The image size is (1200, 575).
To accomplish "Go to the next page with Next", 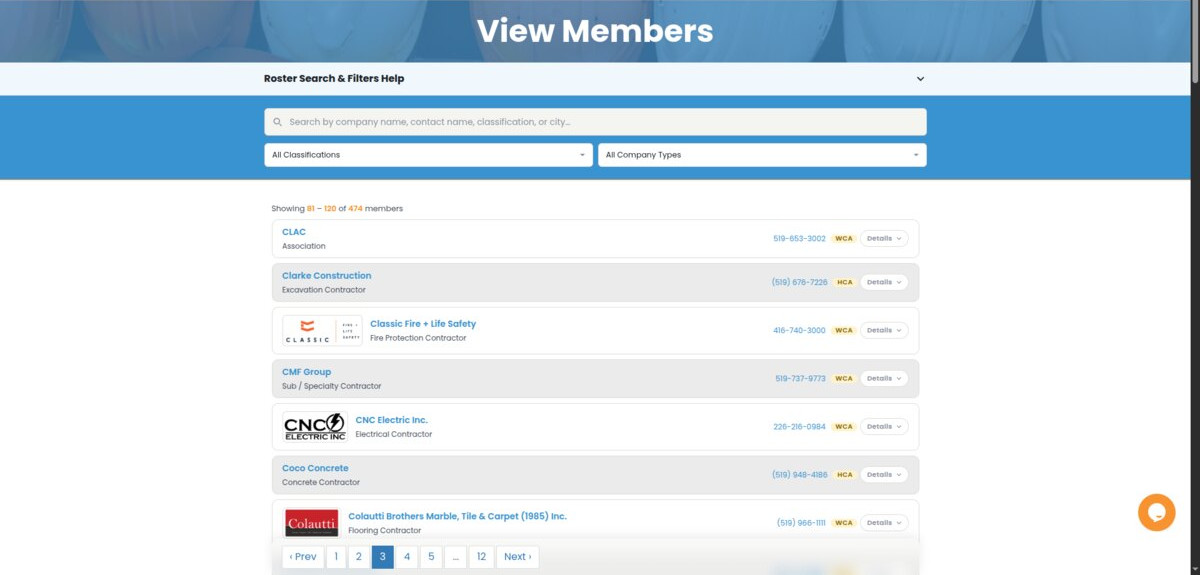I will point(517,557).
